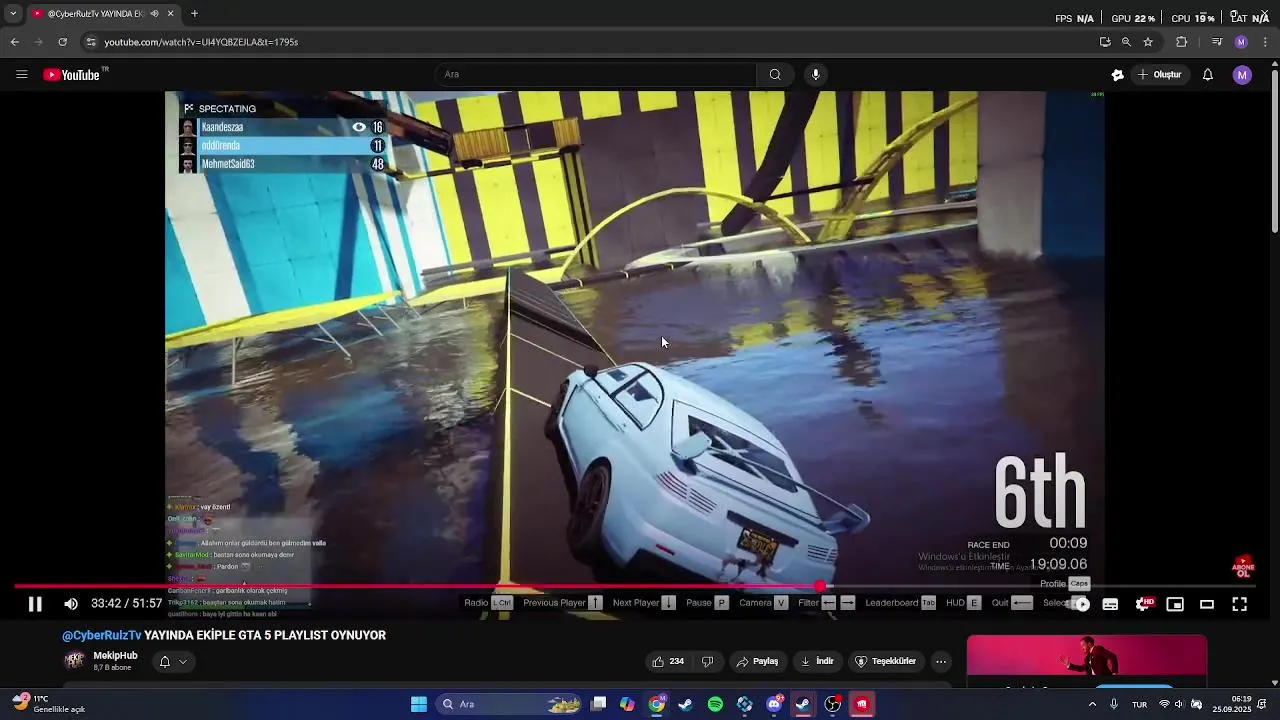This screenshot has height=720, width=1280.
Task: Pause the video with the player button
Action: pyautogui.click(x=35, y=604)
